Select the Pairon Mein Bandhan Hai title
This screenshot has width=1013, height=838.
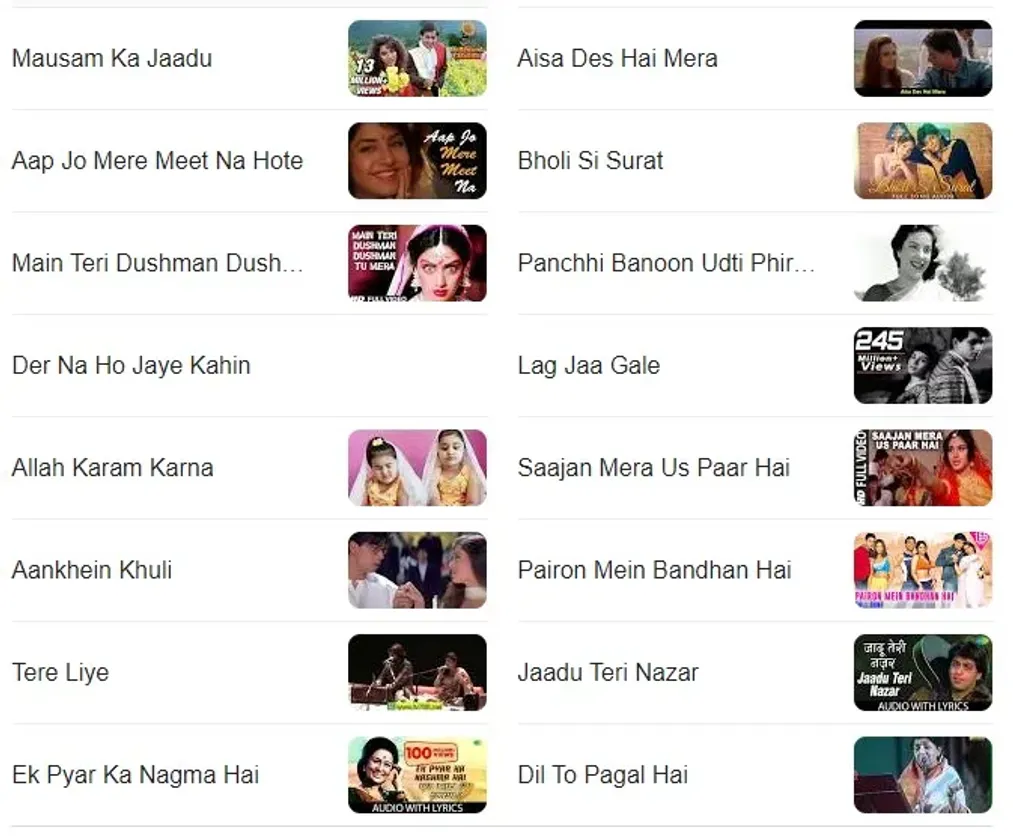click(654, 570)
